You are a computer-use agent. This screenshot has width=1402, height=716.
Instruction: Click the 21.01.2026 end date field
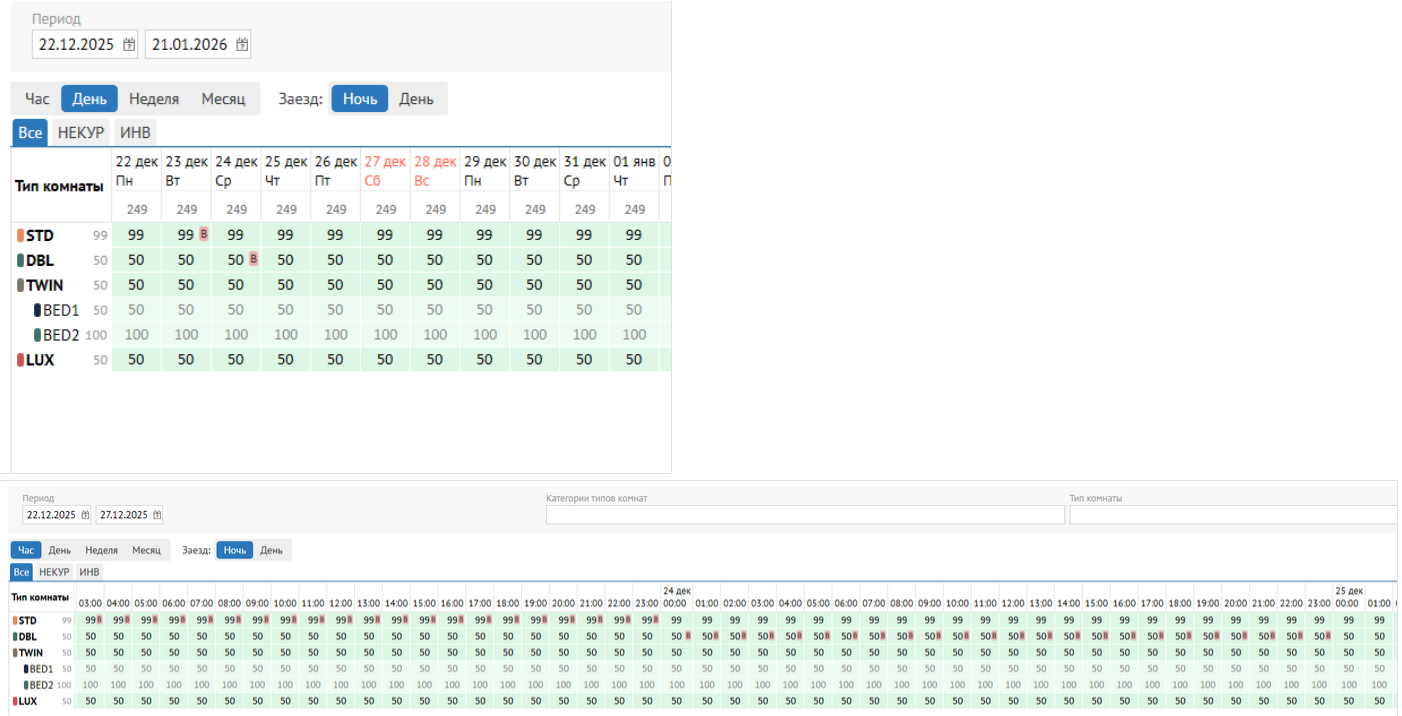pyautogui.click(x=189, y=44)
